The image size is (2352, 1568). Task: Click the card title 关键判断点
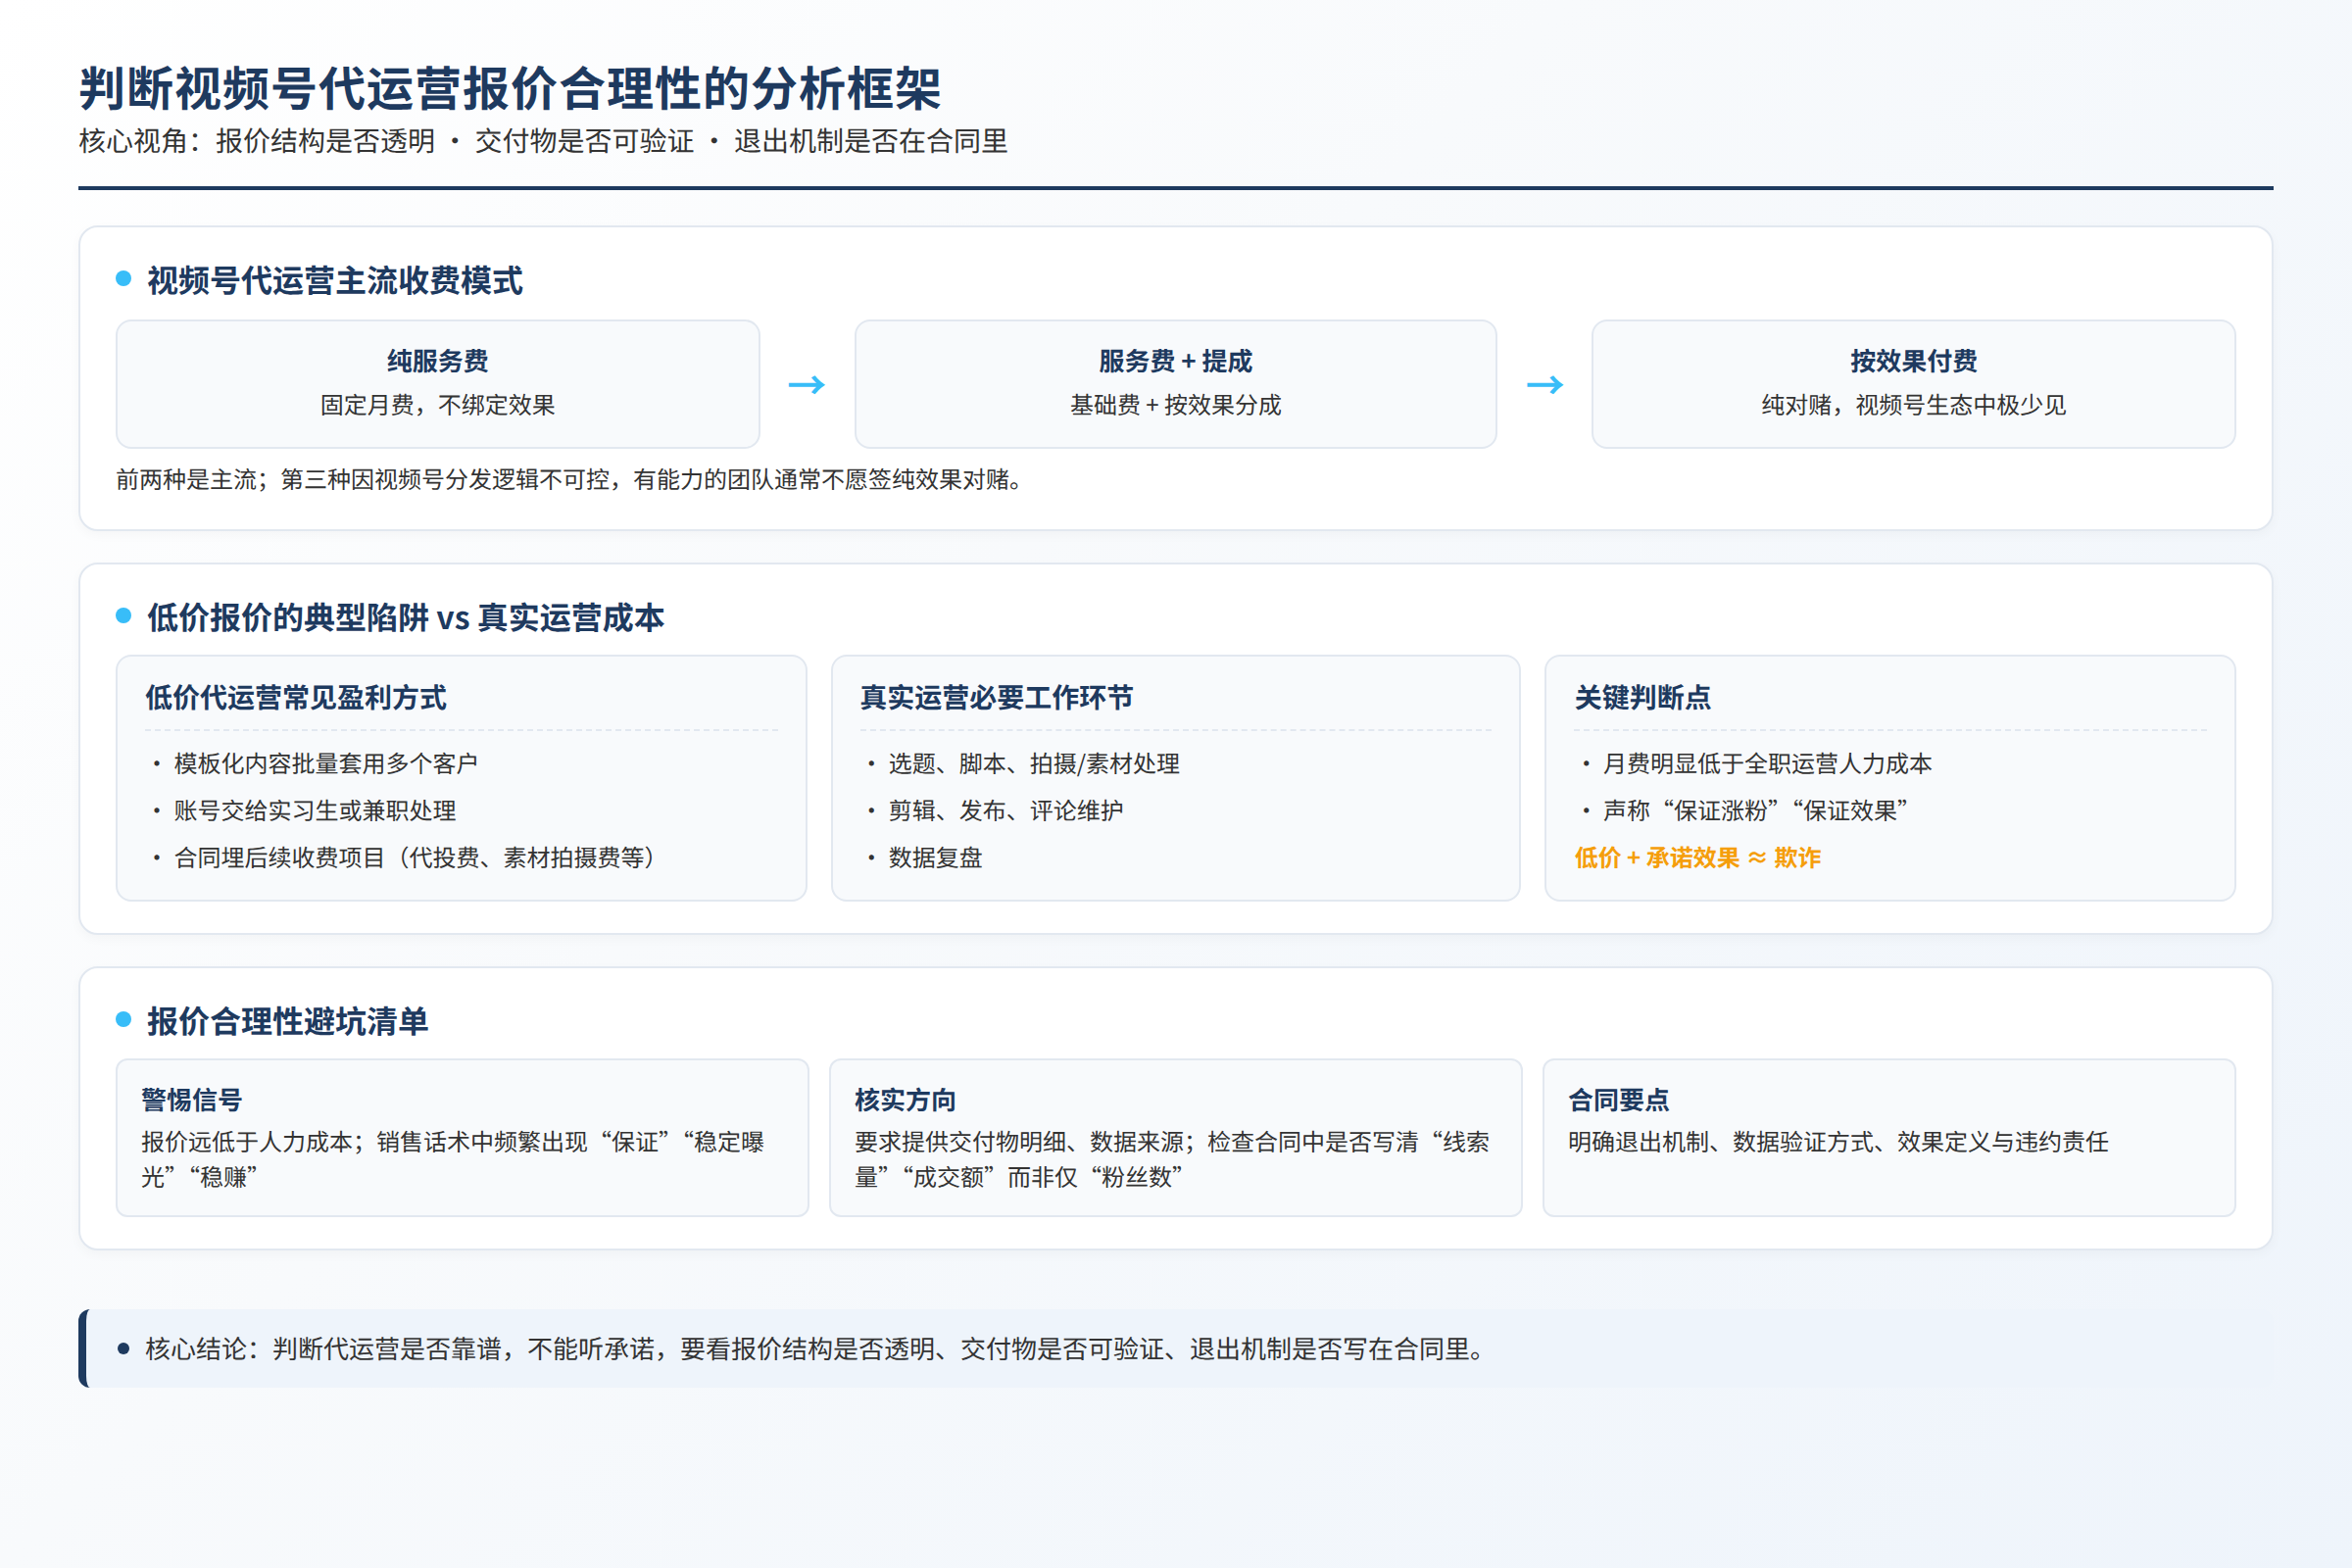point(1643,697)
